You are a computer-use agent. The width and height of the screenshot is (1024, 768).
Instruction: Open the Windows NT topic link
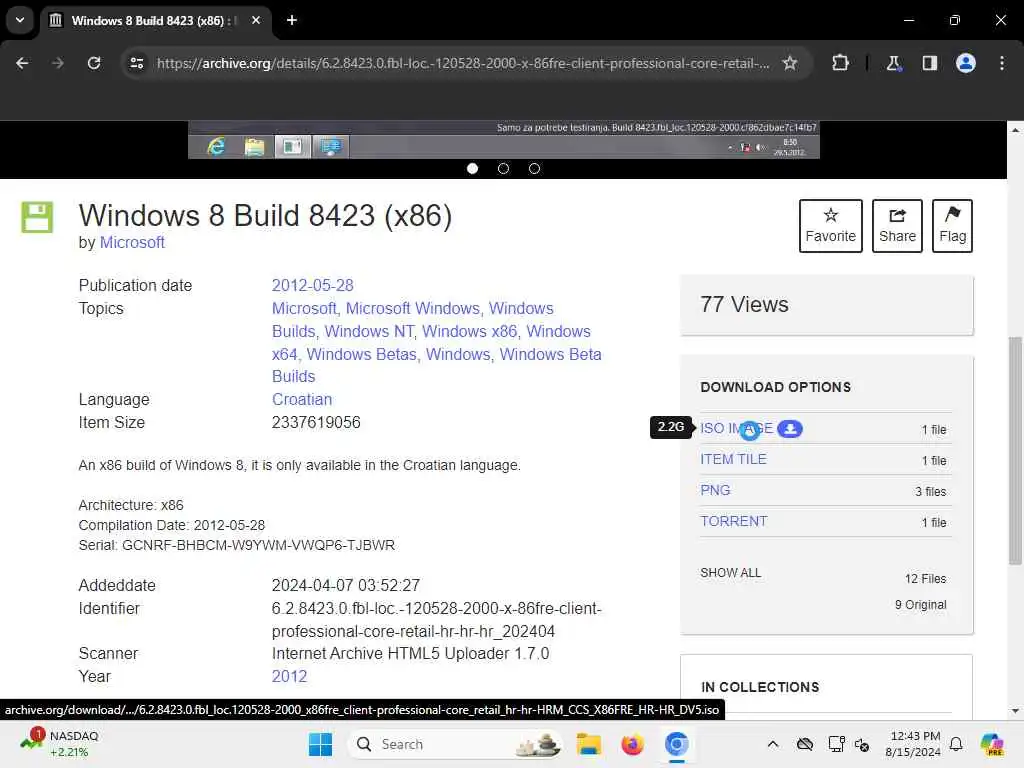point(369,331)
